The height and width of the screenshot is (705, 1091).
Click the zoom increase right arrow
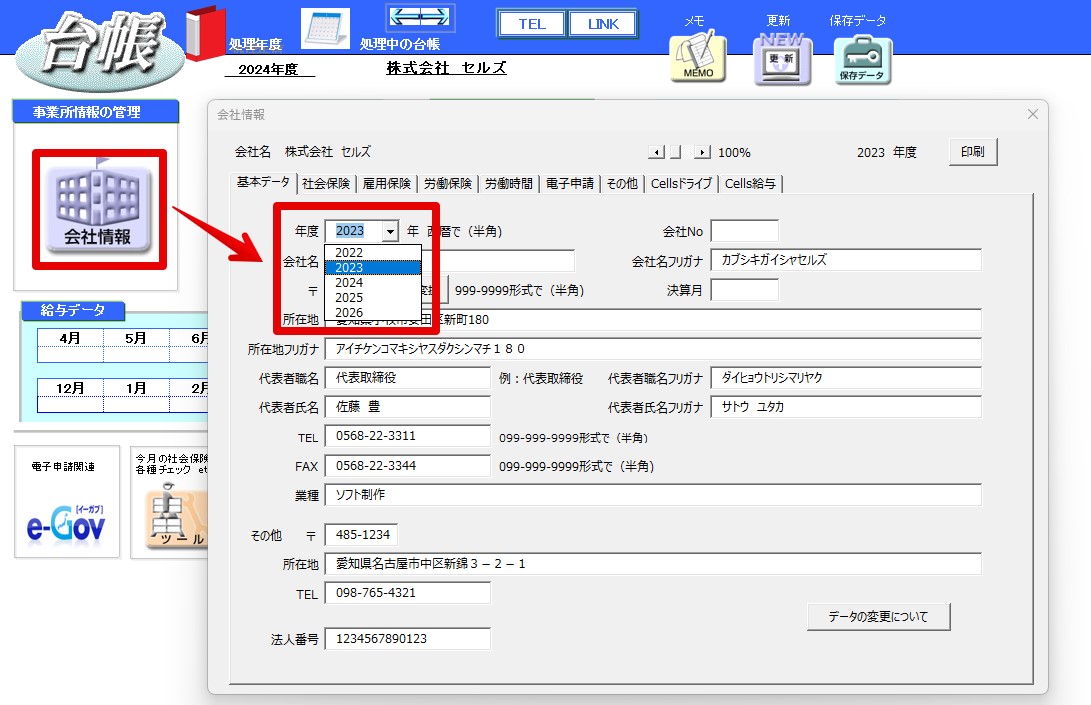pos(702,152)
